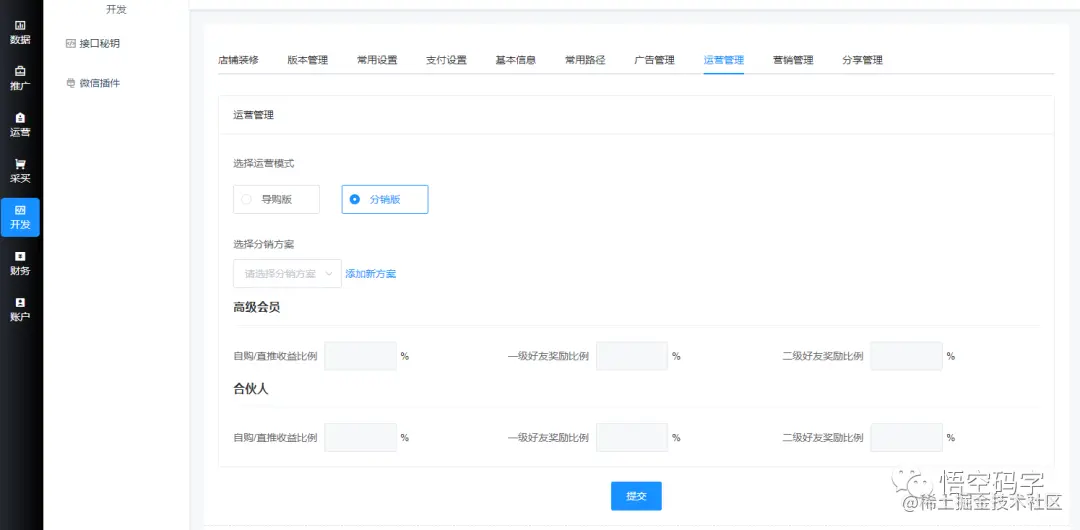
Task: Click the 选择运营模式 label
Action: point(264,164)
